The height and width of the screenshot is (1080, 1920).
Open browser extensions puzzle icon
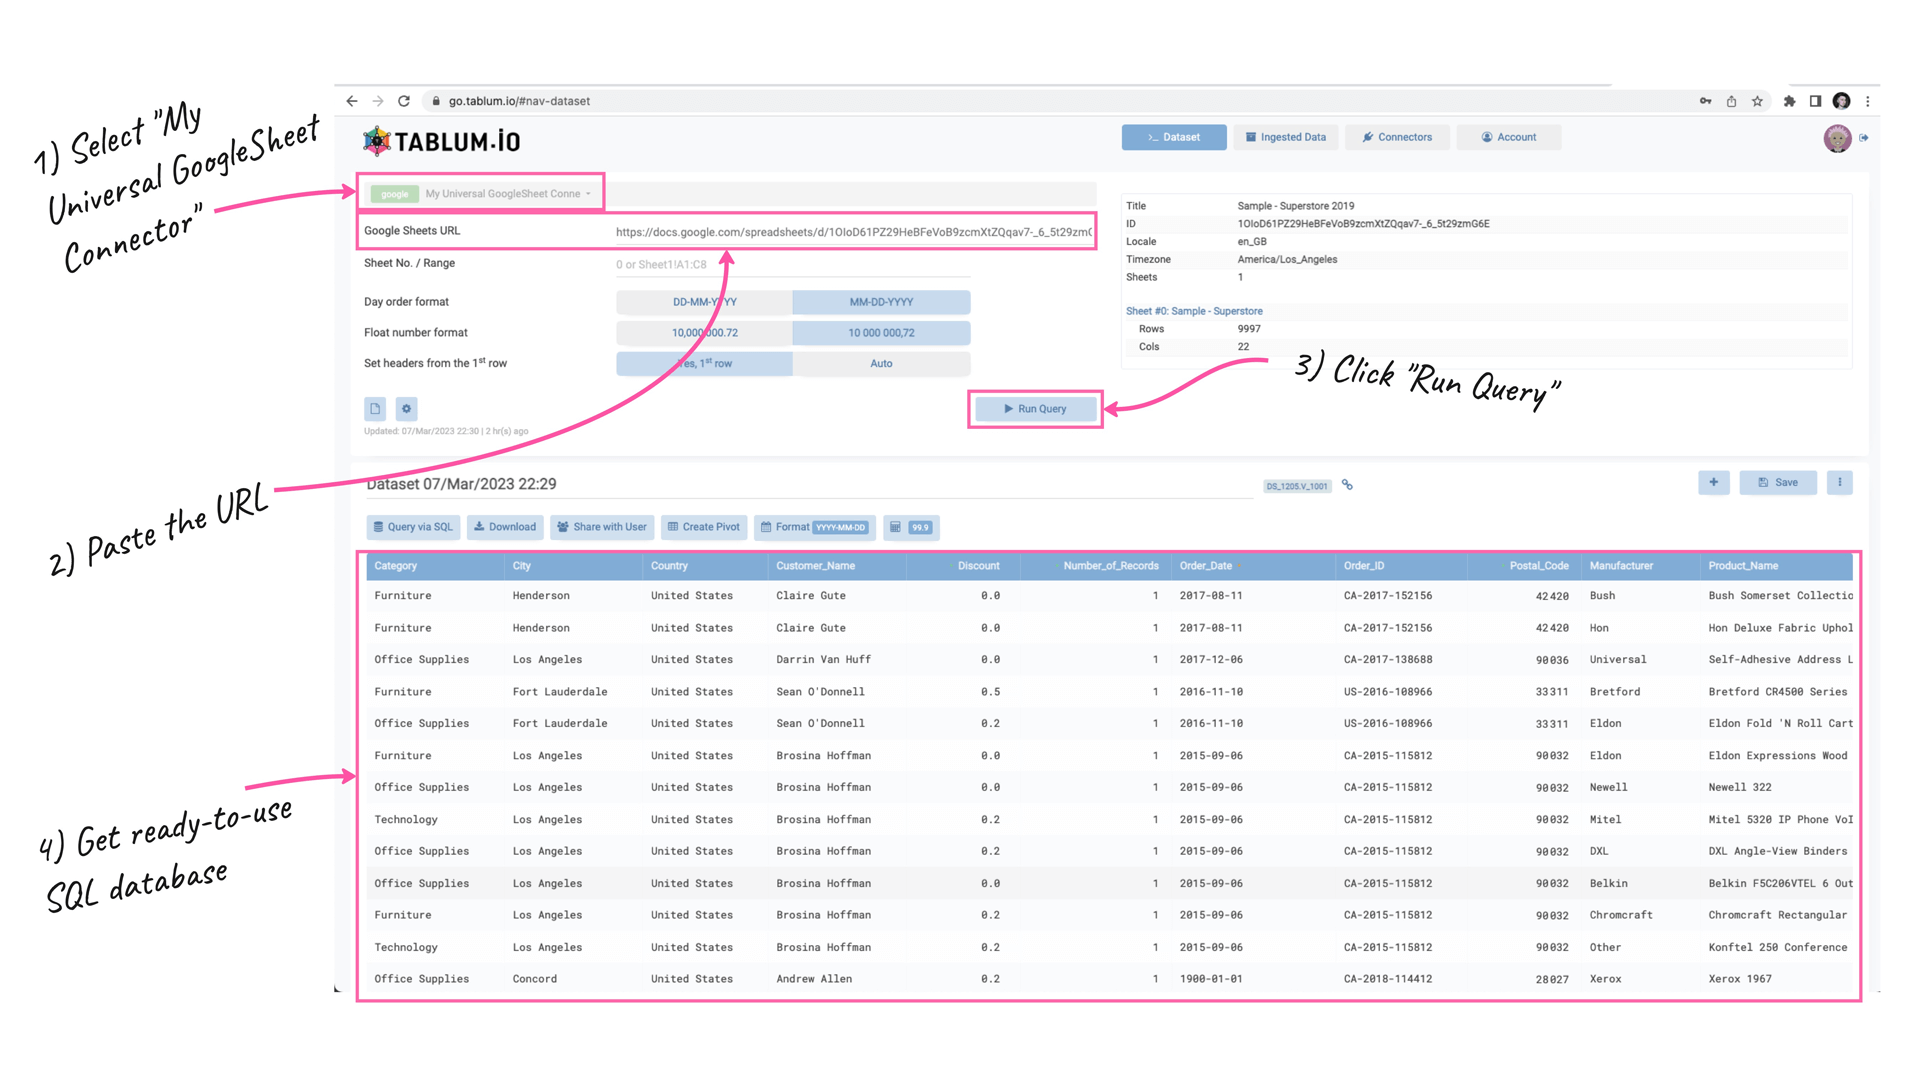1789,101
